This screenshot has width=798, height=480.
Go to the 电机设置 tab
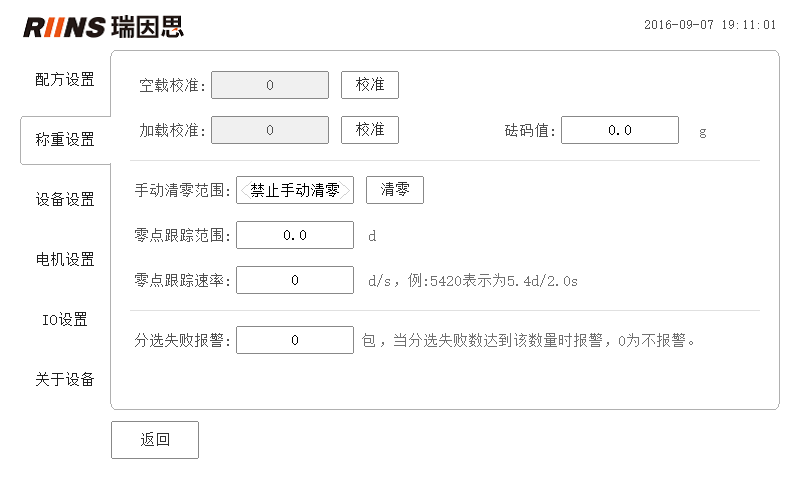(65, 260)
